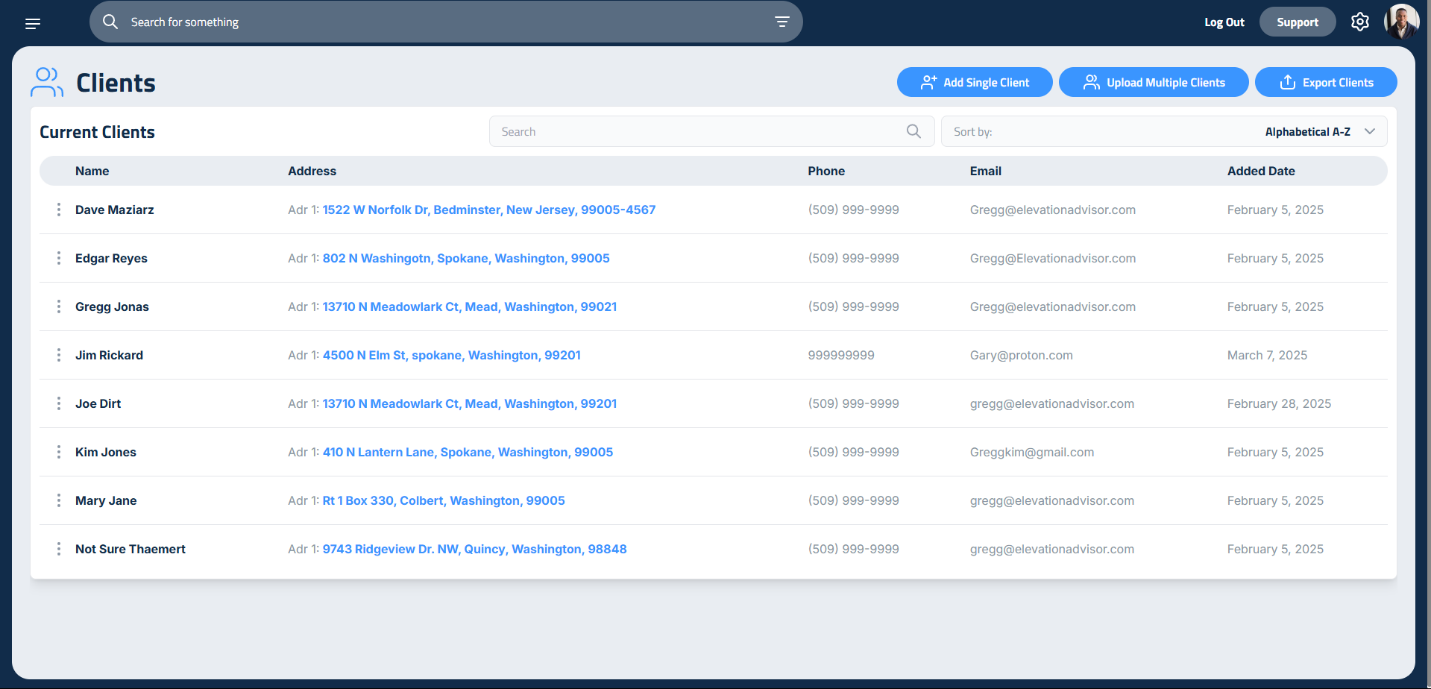
Task: Log out of the account
Action: (1224, 22)
